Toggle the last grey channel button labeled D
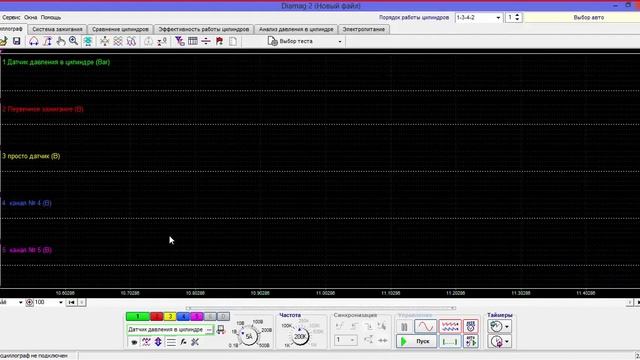The image size is (640, 360). click(223, 316)
